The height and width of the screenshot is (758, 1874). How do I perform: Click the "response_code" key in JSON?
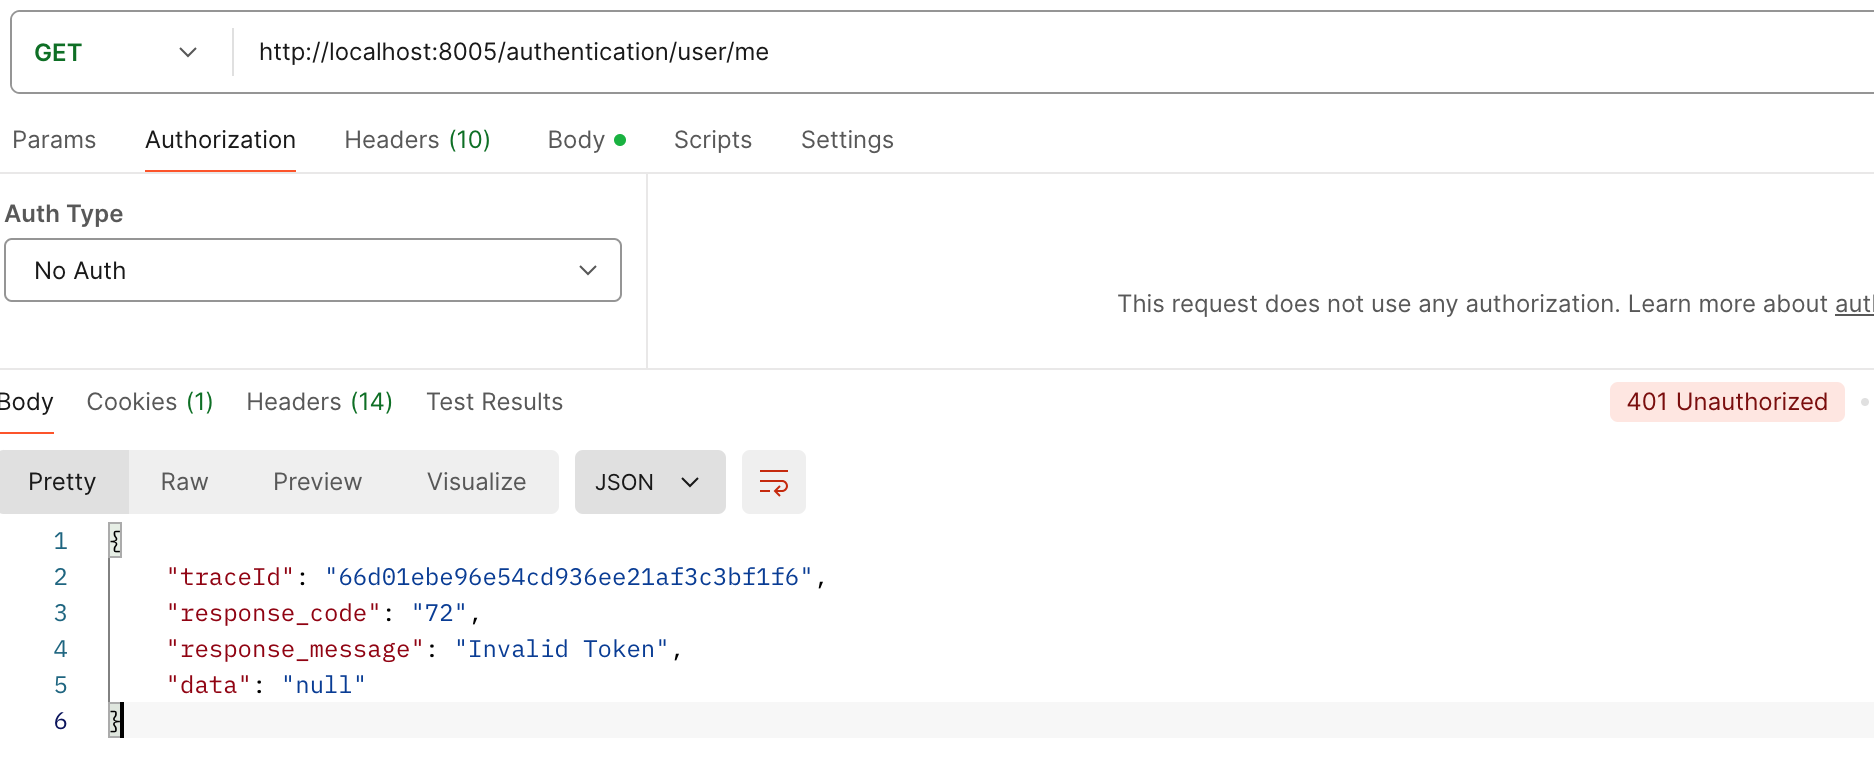pyautogui.click(x=273, y=613)
